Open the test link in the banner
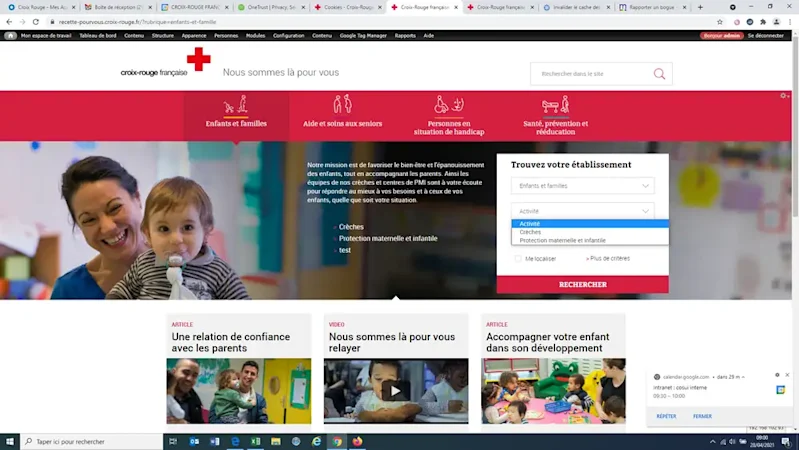 [344, 250]
